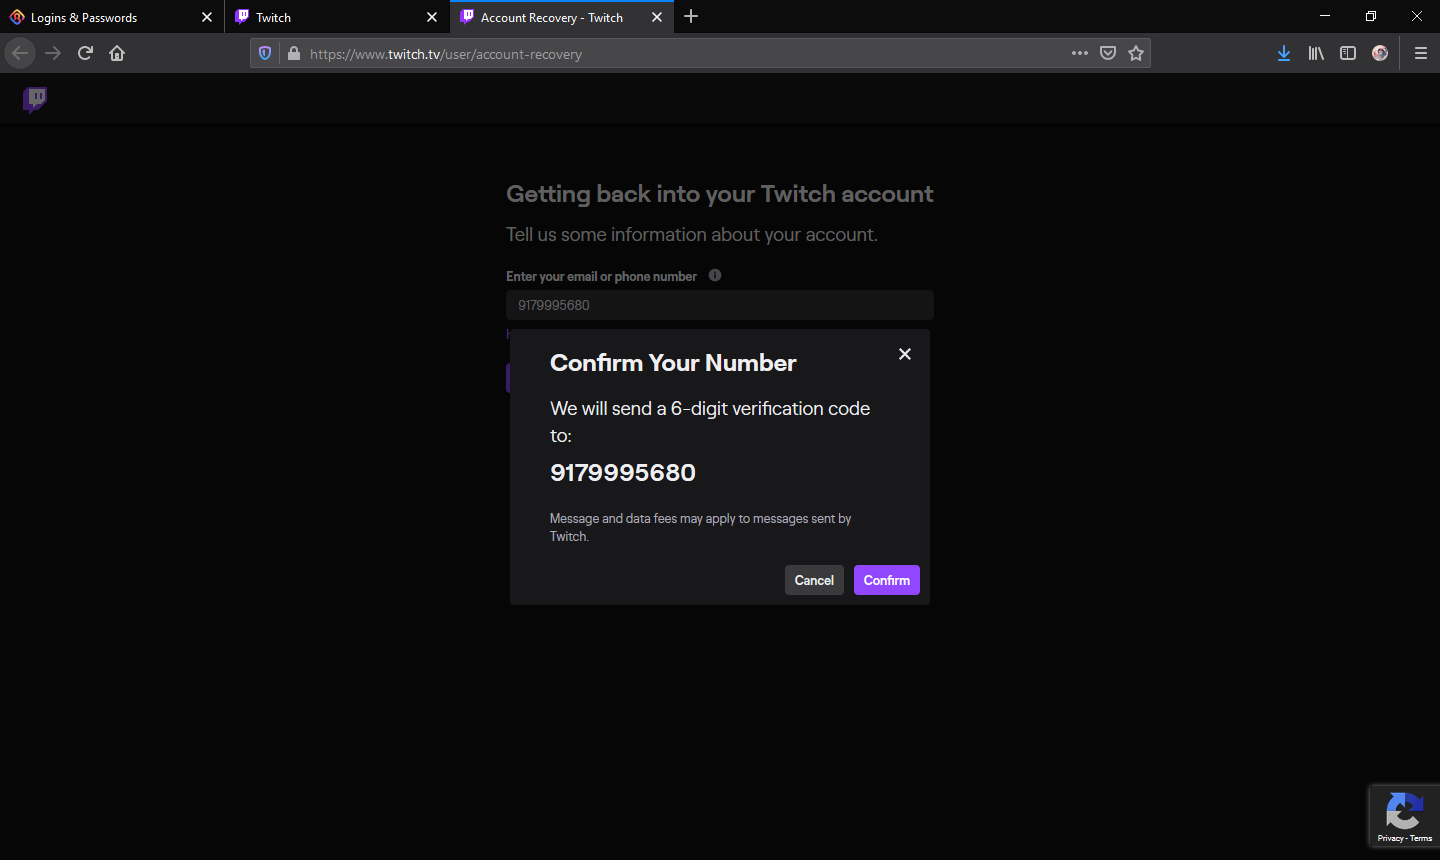The height and width of the screenshot is (860, 1440).
Task: Go forward to next page
Action: pos(53,53)
